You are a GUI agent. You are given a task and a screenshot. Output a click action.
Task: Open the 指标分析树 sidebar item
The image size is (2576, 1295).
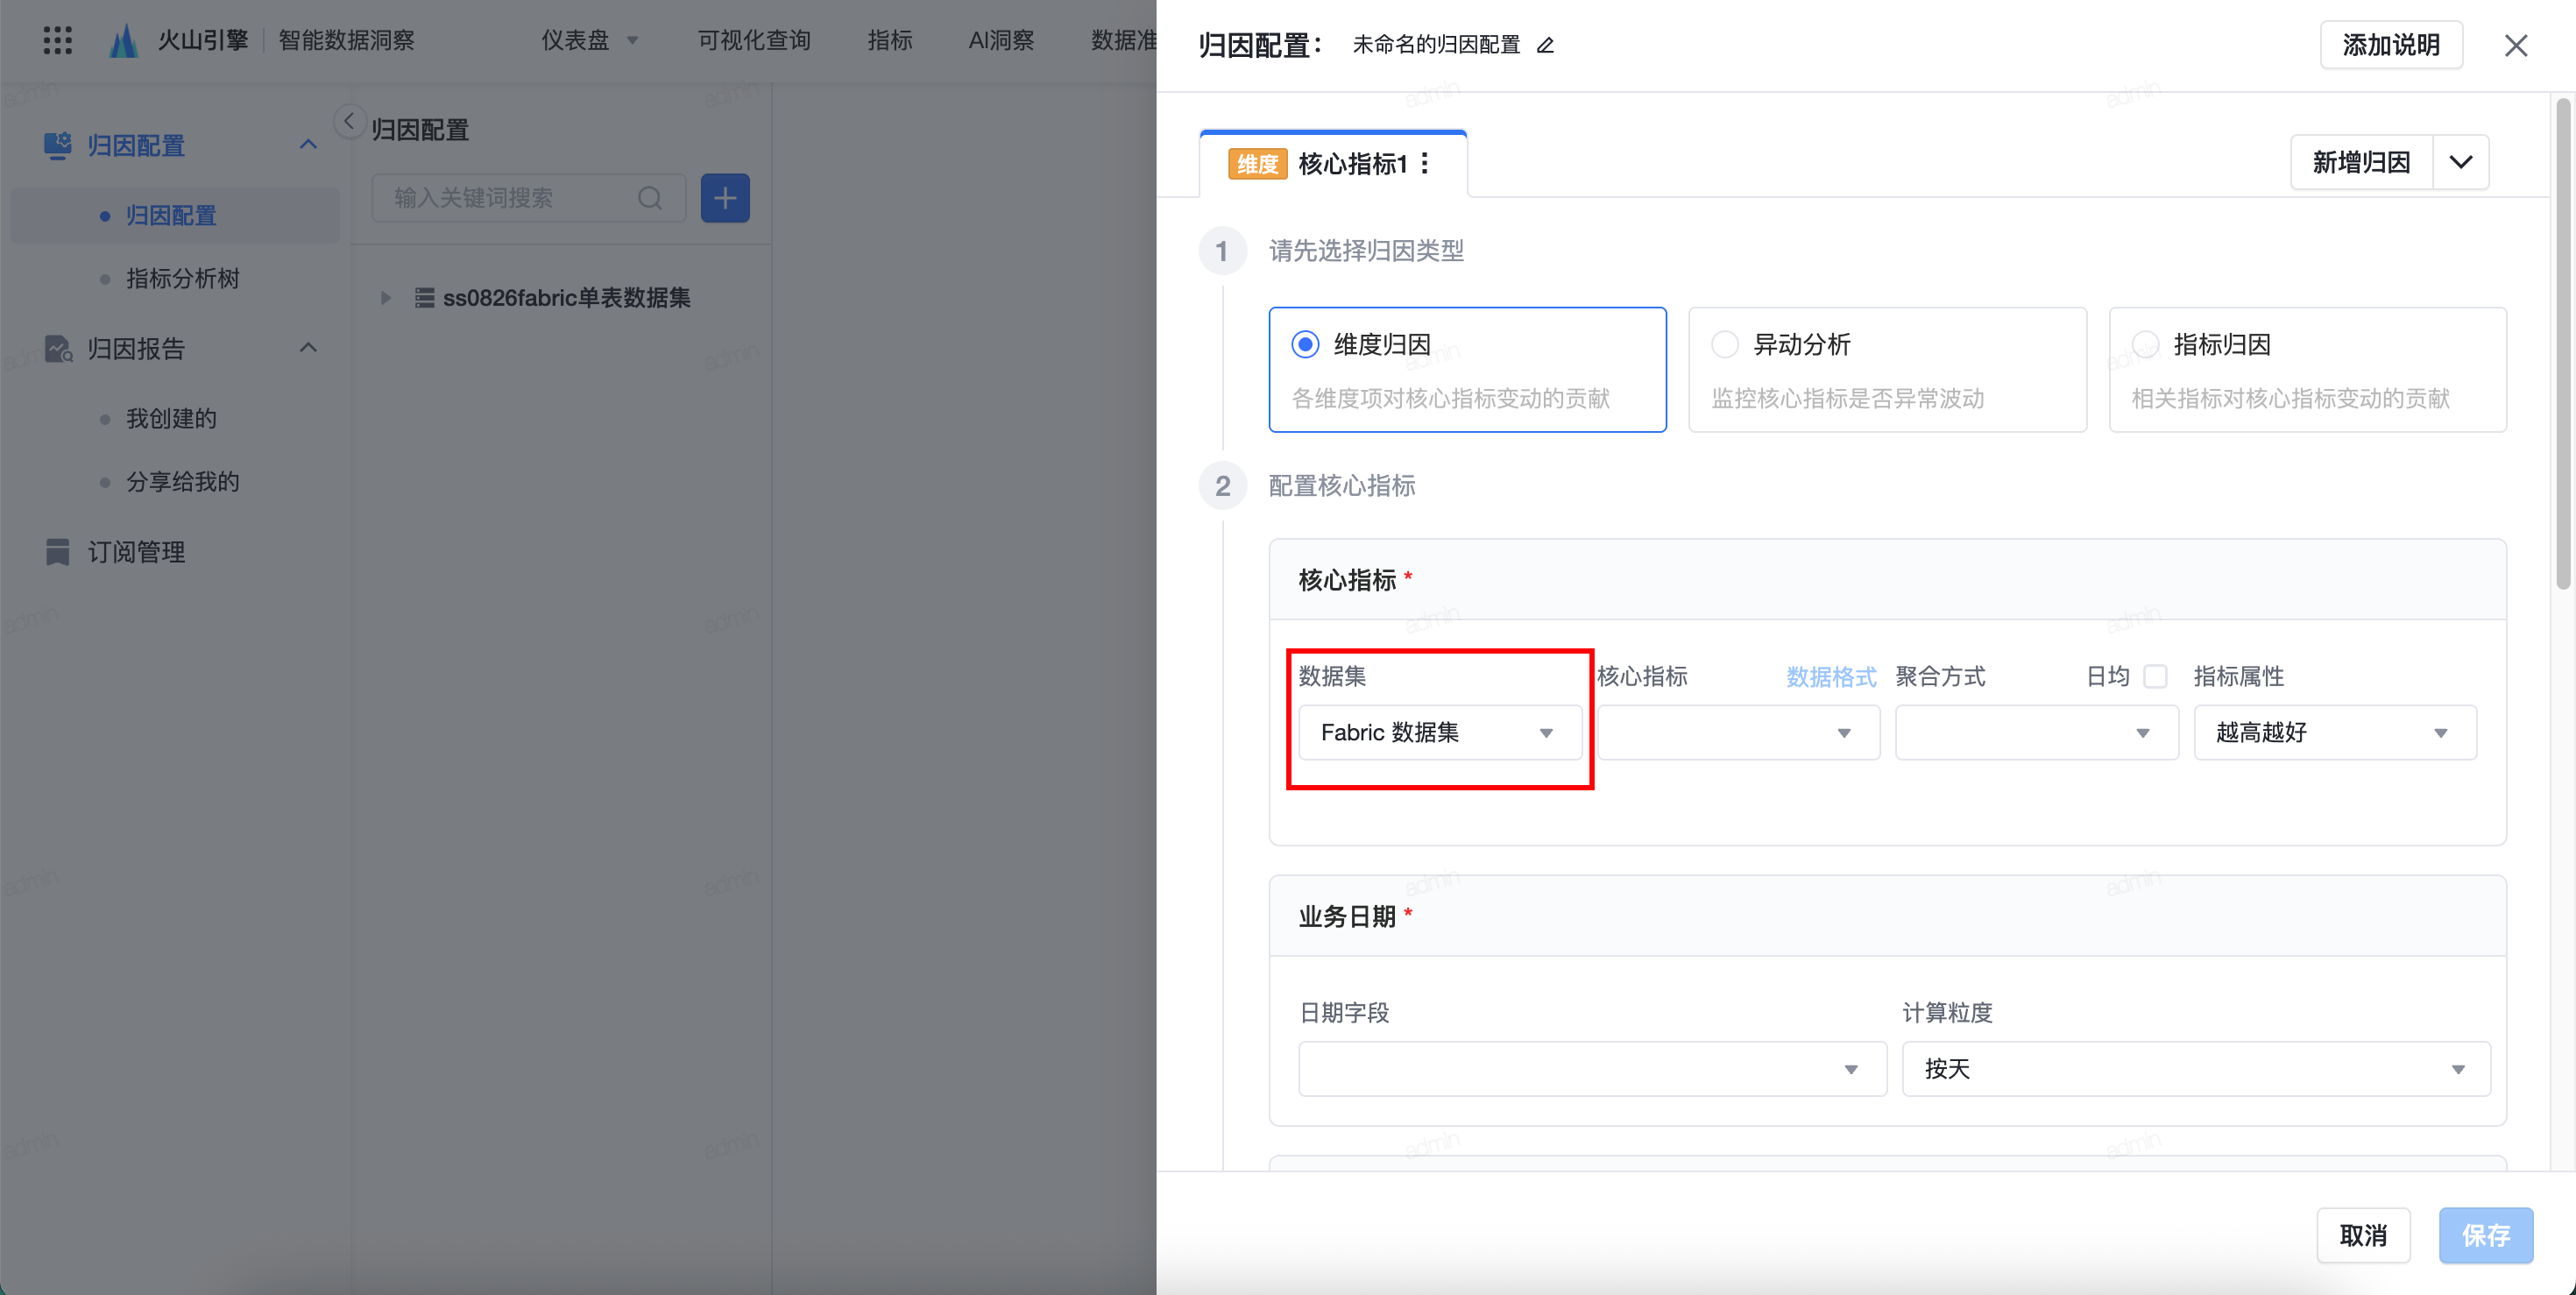(x=182, y=278)
